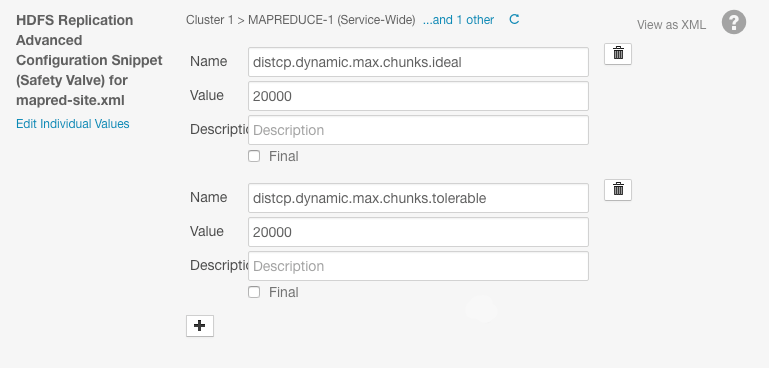Click the HDFS Replication Advanced Configuration Snippet heading
The image size is (769, 368).
[x=89, y=60]
